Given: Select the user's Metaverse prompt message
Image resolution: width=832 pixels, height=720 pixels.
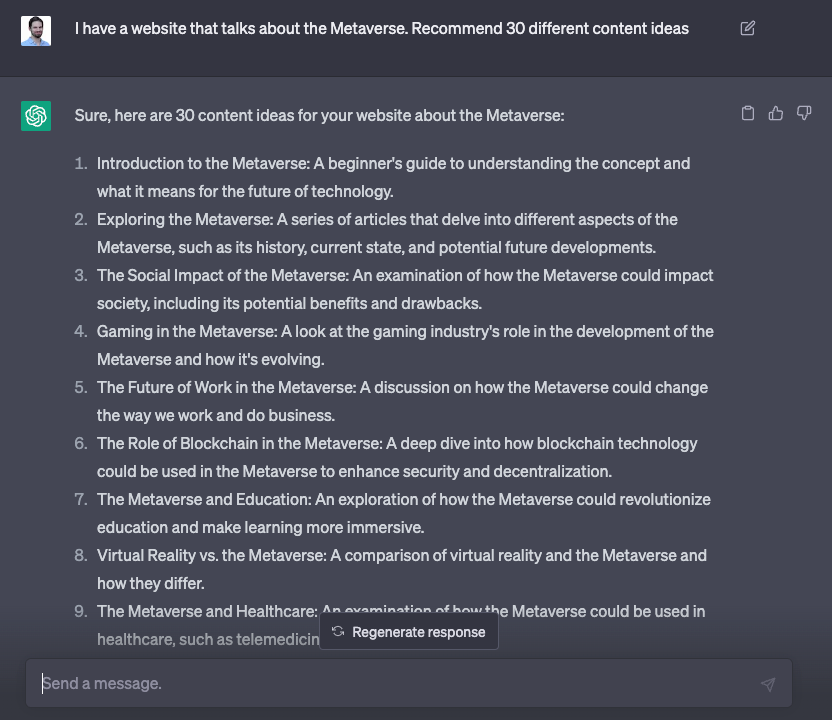Looking at the screenshot, I should click(382, 28).
